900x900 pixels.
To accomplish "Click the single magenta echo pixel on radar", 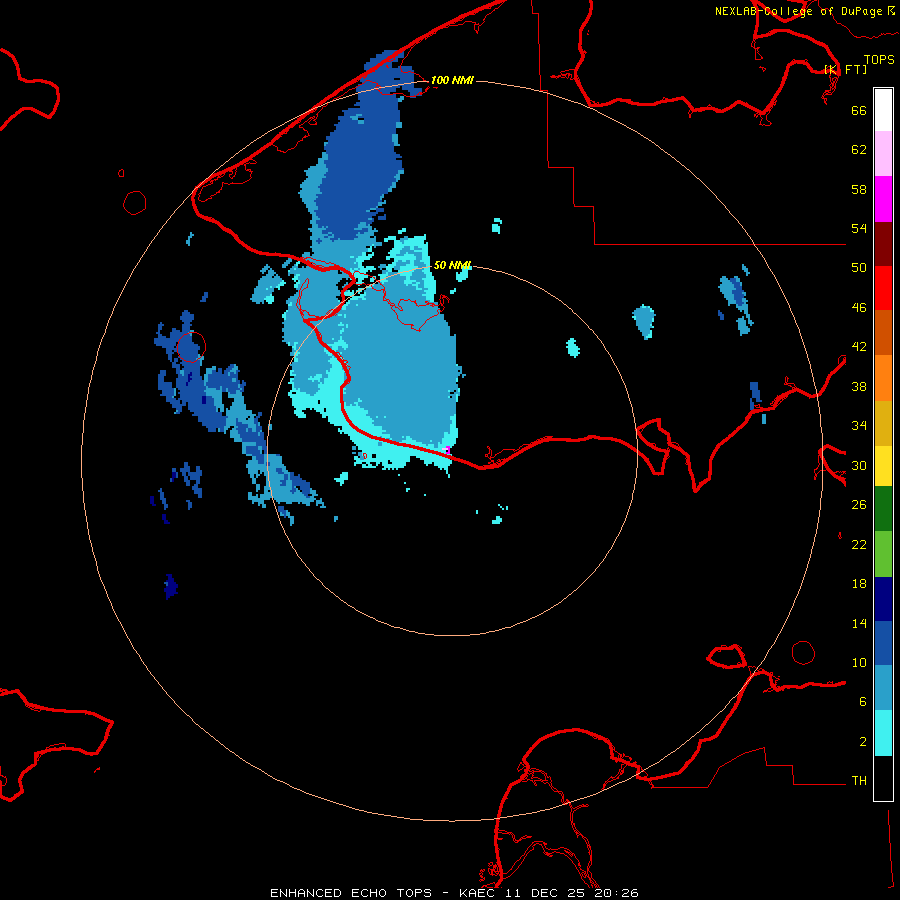I will coord(448,450).
